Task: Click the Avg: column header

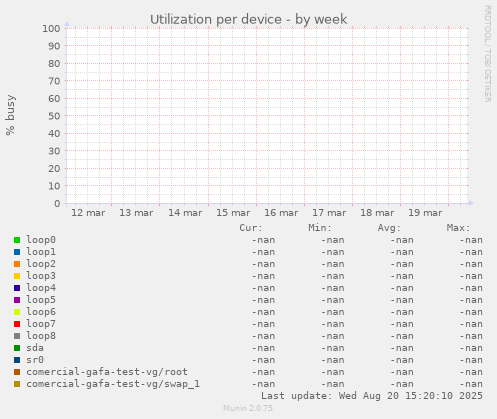Action: pyautogui.click(x=389, y=228)
